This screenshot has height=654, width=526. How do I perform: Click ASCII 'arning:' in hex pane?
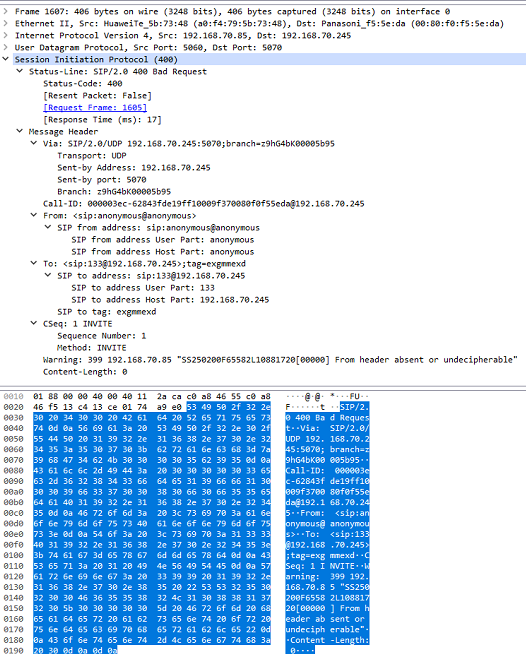pyautogui.click(x=303, y=576)
